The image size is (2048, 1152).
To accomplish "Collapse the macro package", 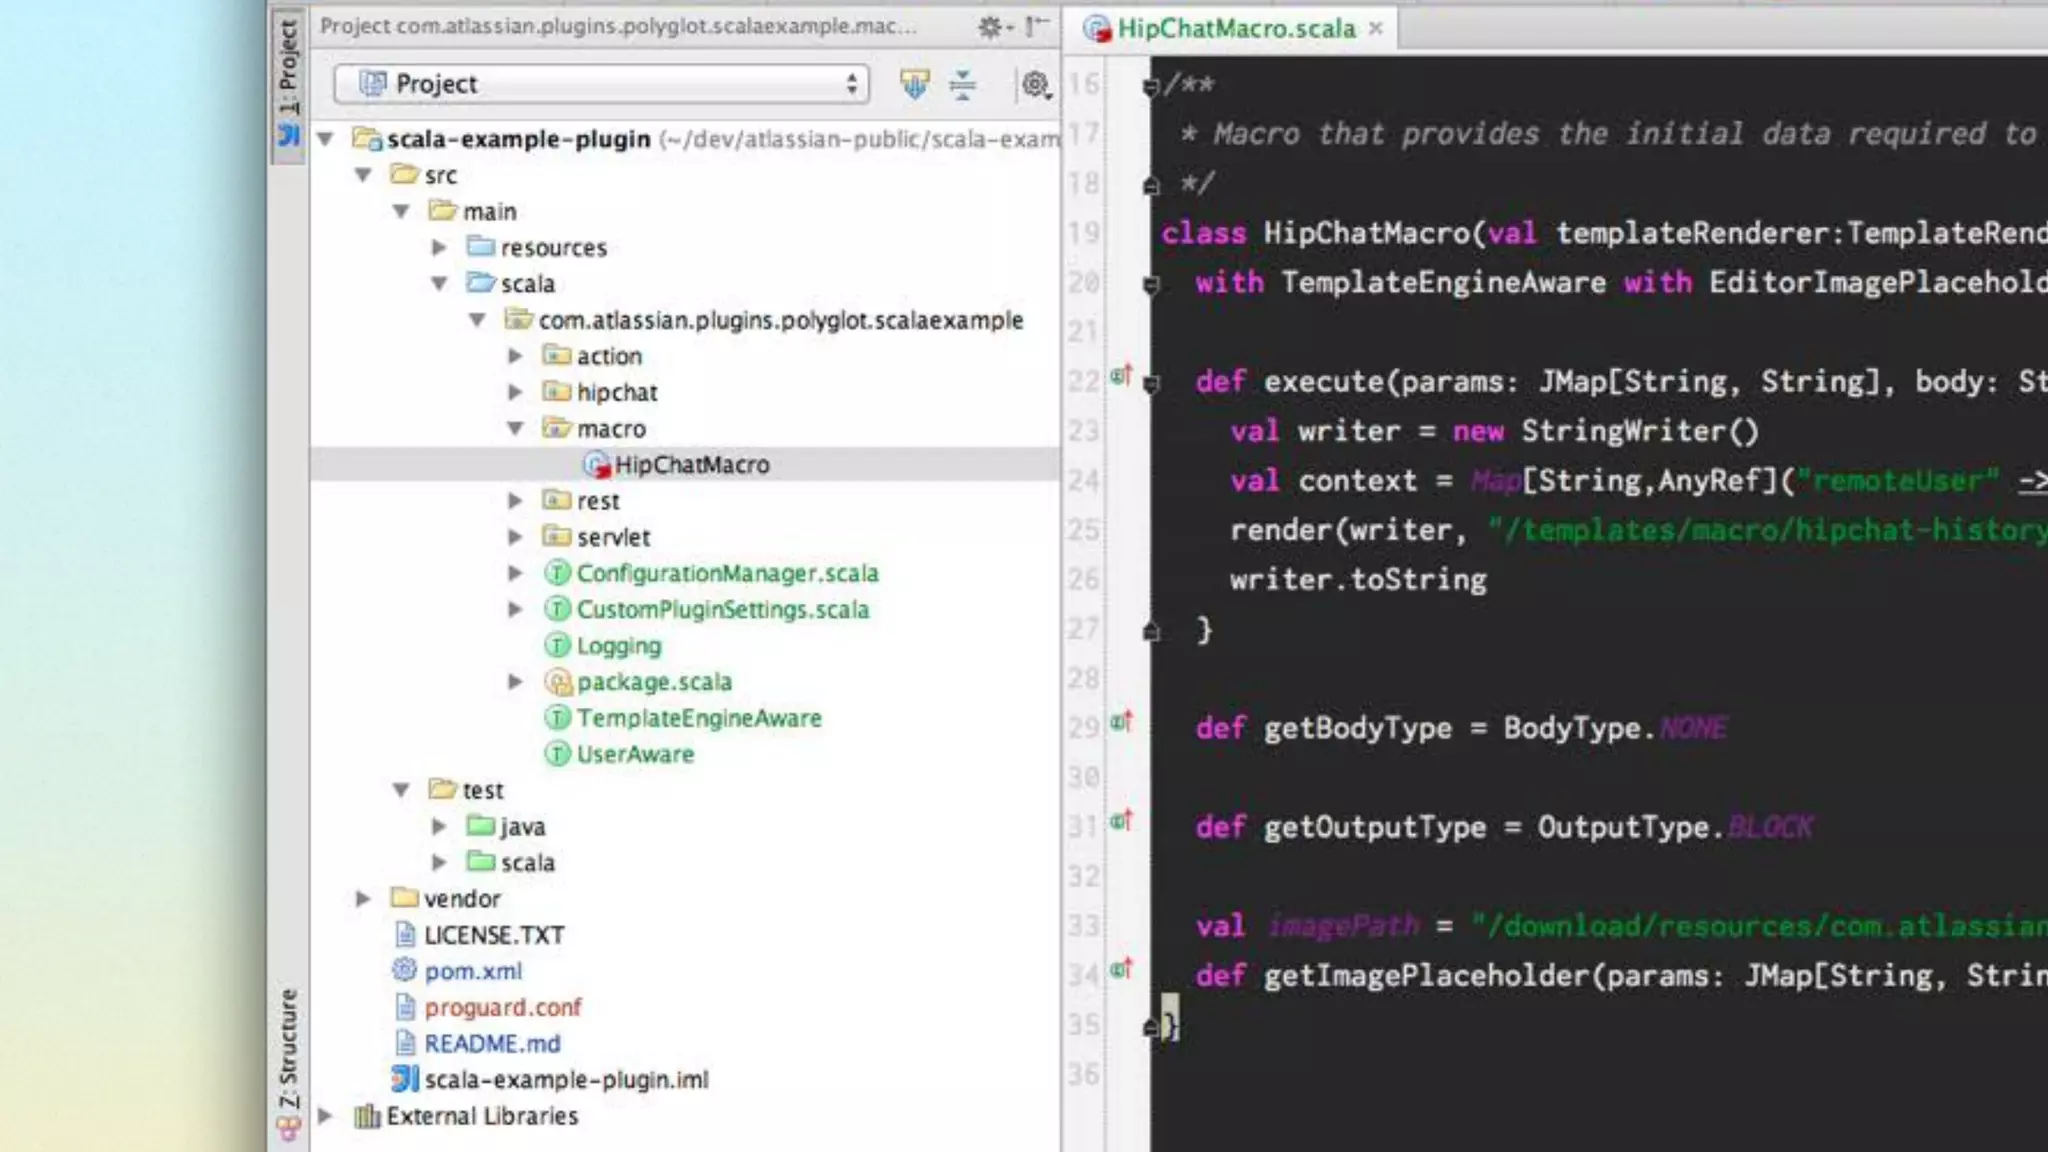I will coord(516,429).
